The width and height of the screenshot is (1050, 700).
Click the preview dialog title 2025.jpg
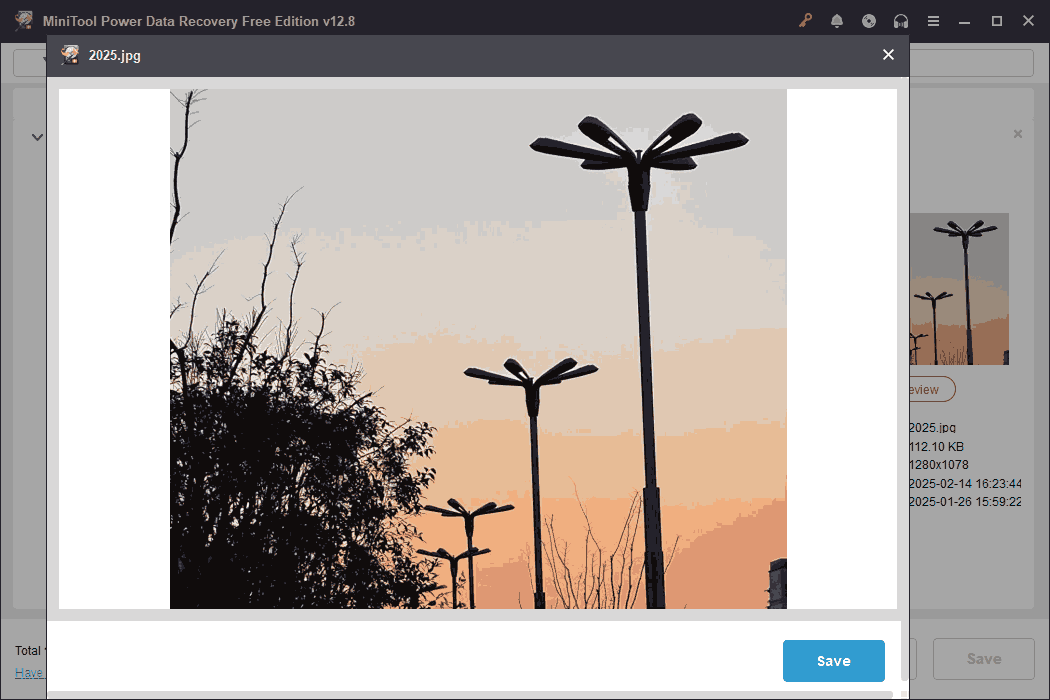tap(114, 56)
